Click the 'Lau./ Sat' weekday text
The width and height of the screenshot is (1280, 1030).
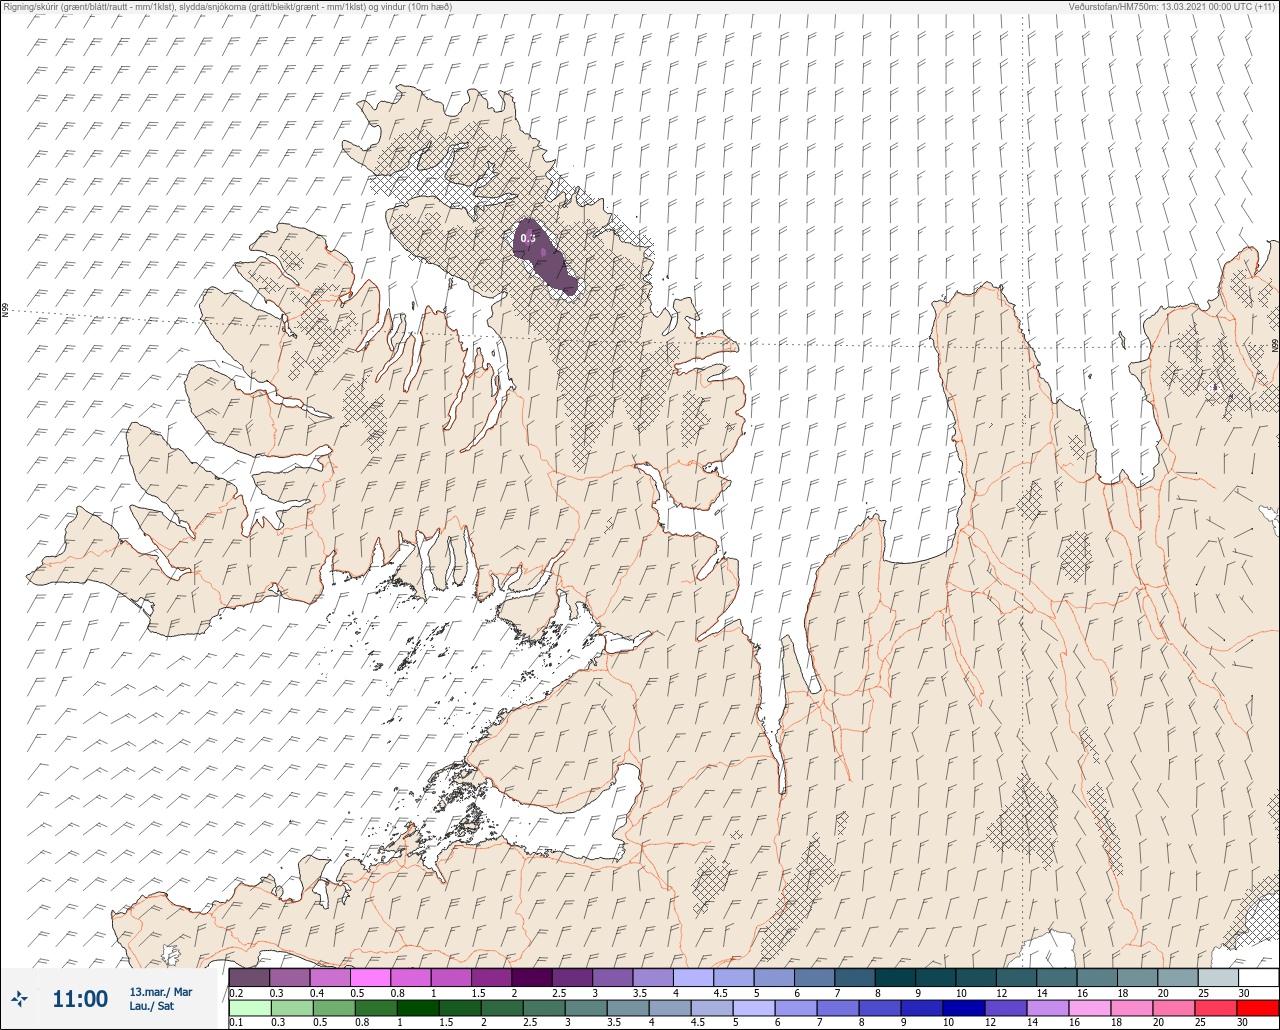151,1006
